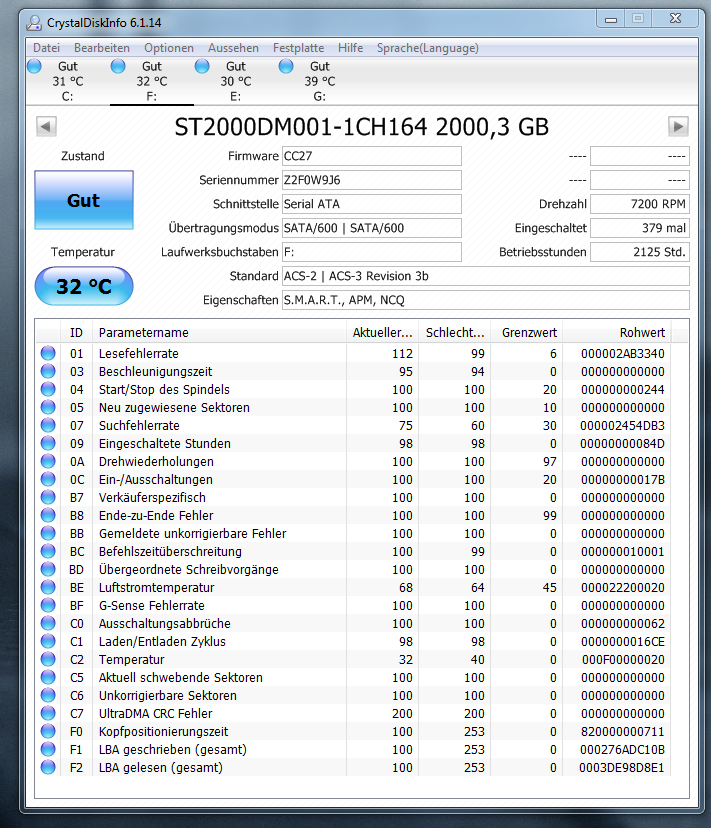Select the G: drive tab

coord(320,81)
